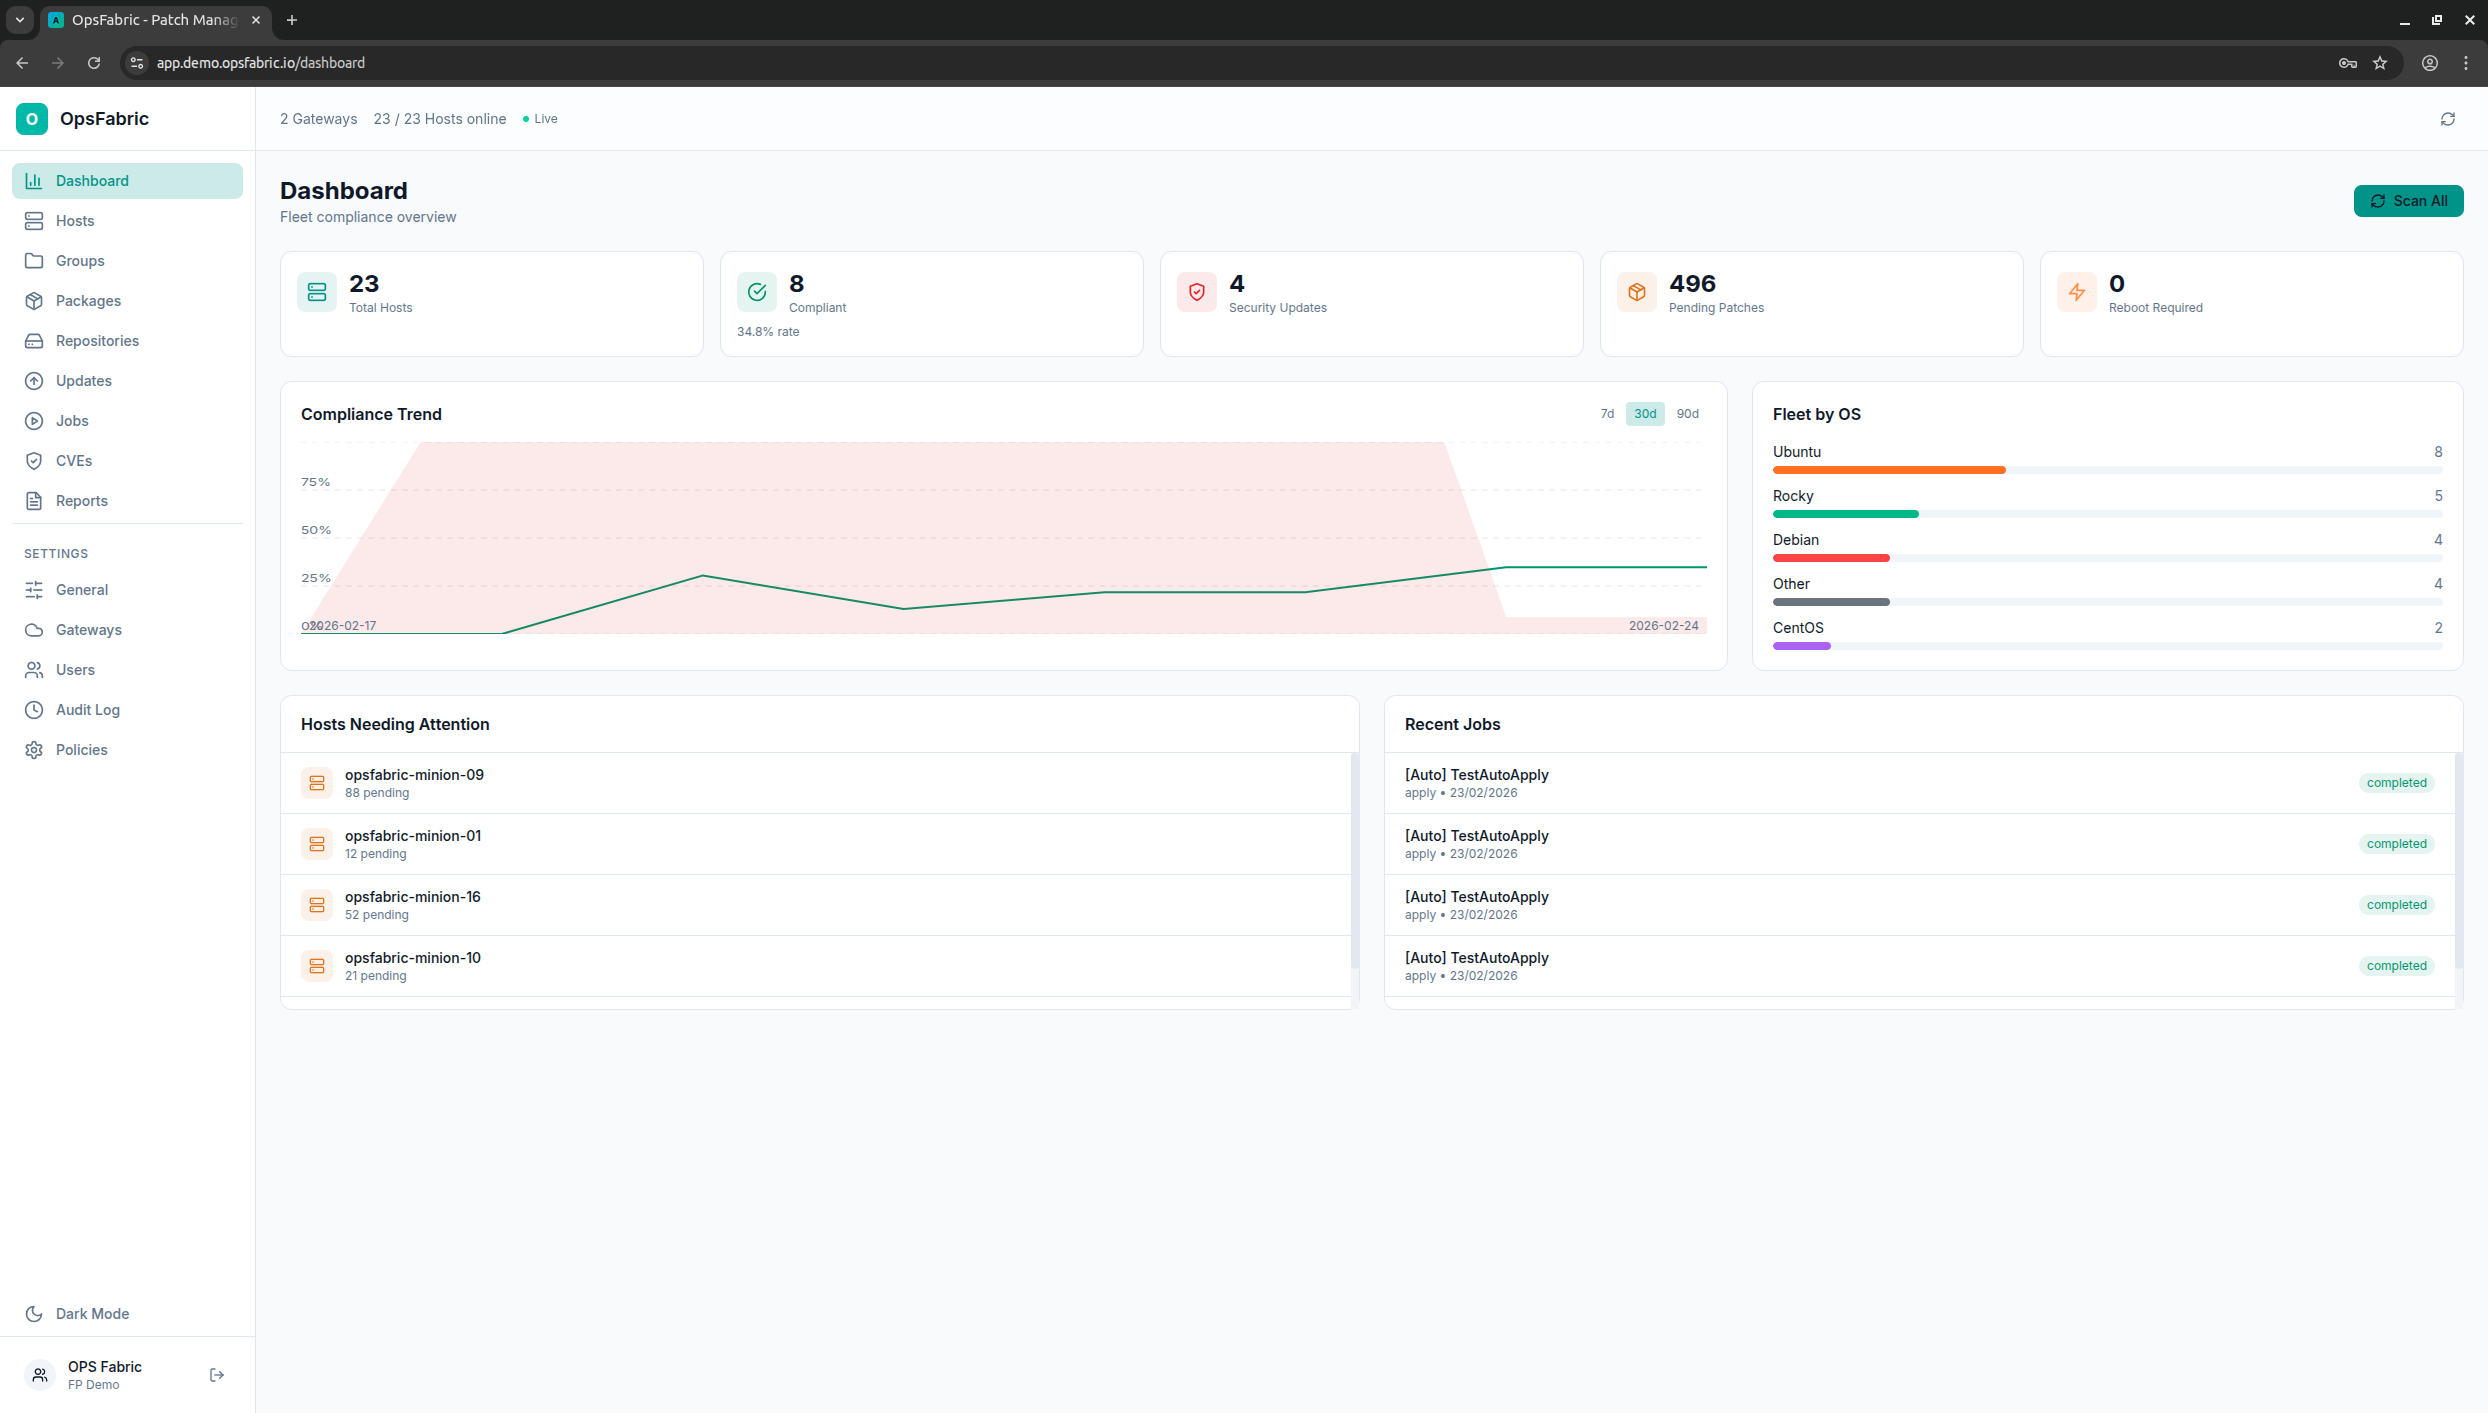Open the browser tab search dropdown
The width and height of the screenshot is (2488, 1413).
[x=19, y=20]
